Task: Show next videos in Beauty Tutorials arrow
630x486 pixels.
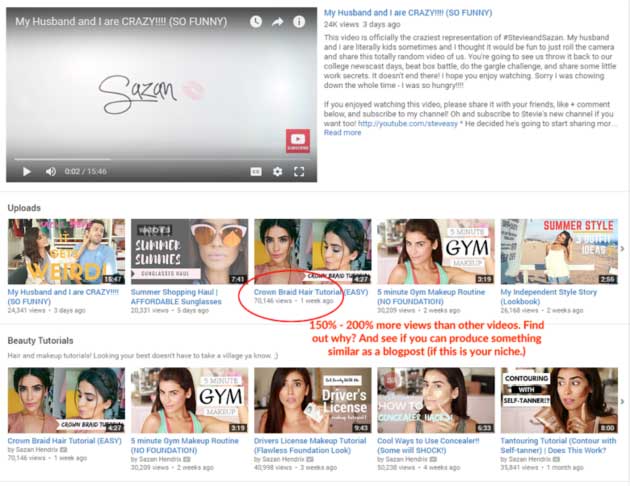Action: pyautogui.click(x=622, y=401)
